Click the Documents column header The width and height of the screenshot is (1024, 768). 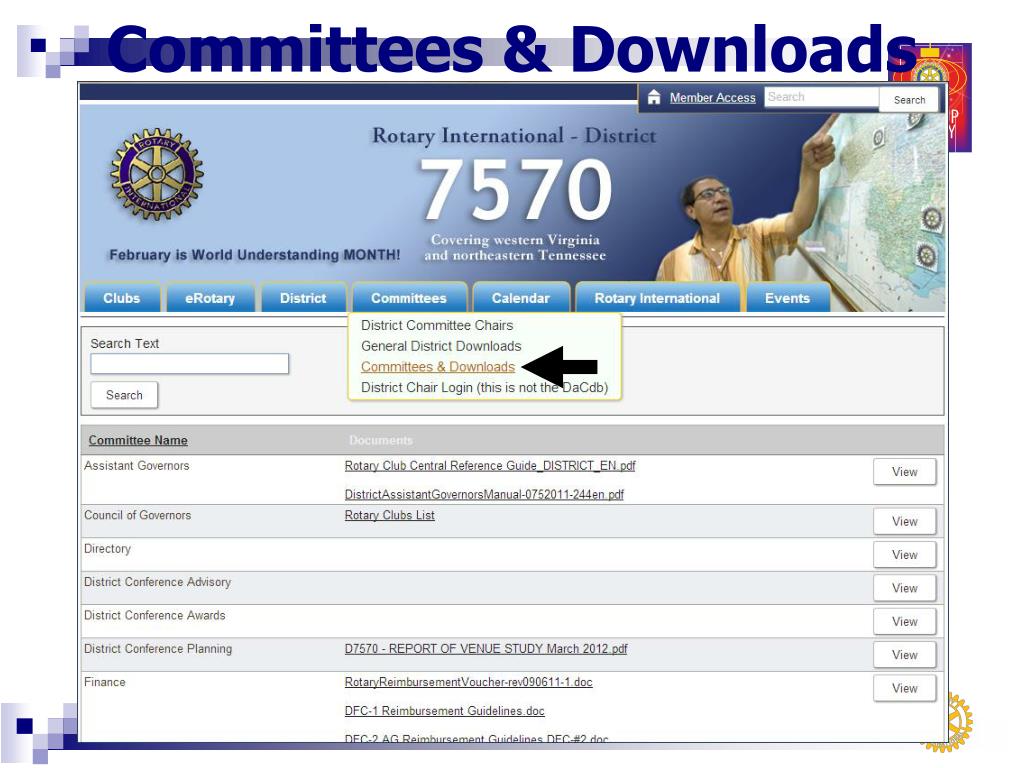coord(381,440)
